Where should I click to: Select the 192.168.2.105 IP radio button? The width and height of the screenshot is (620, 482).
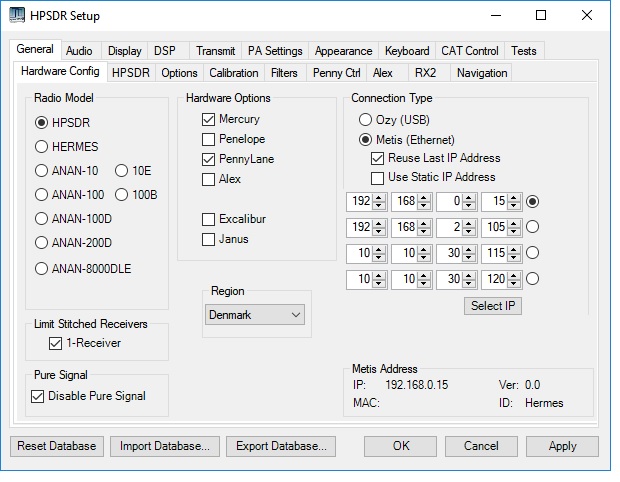coord(533,227)
